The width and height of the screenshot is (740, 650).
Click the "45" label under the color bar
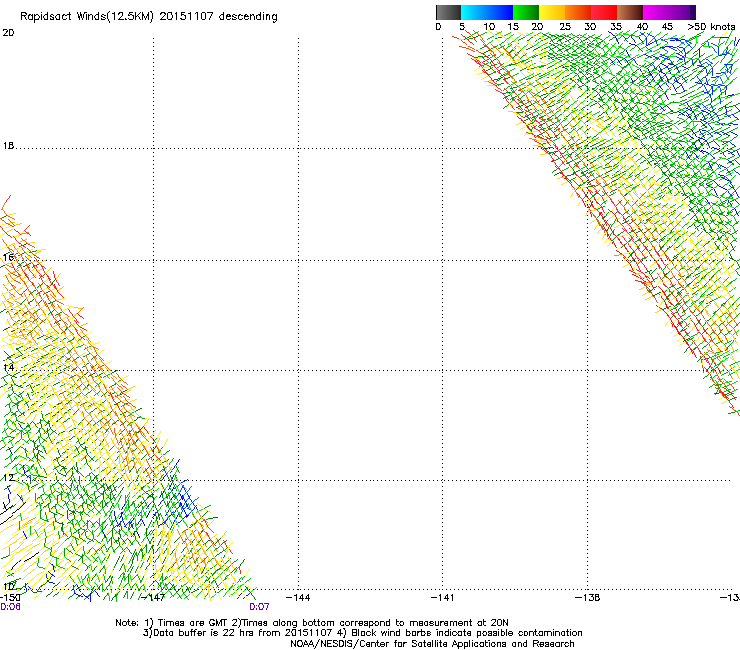click(667, 26)
